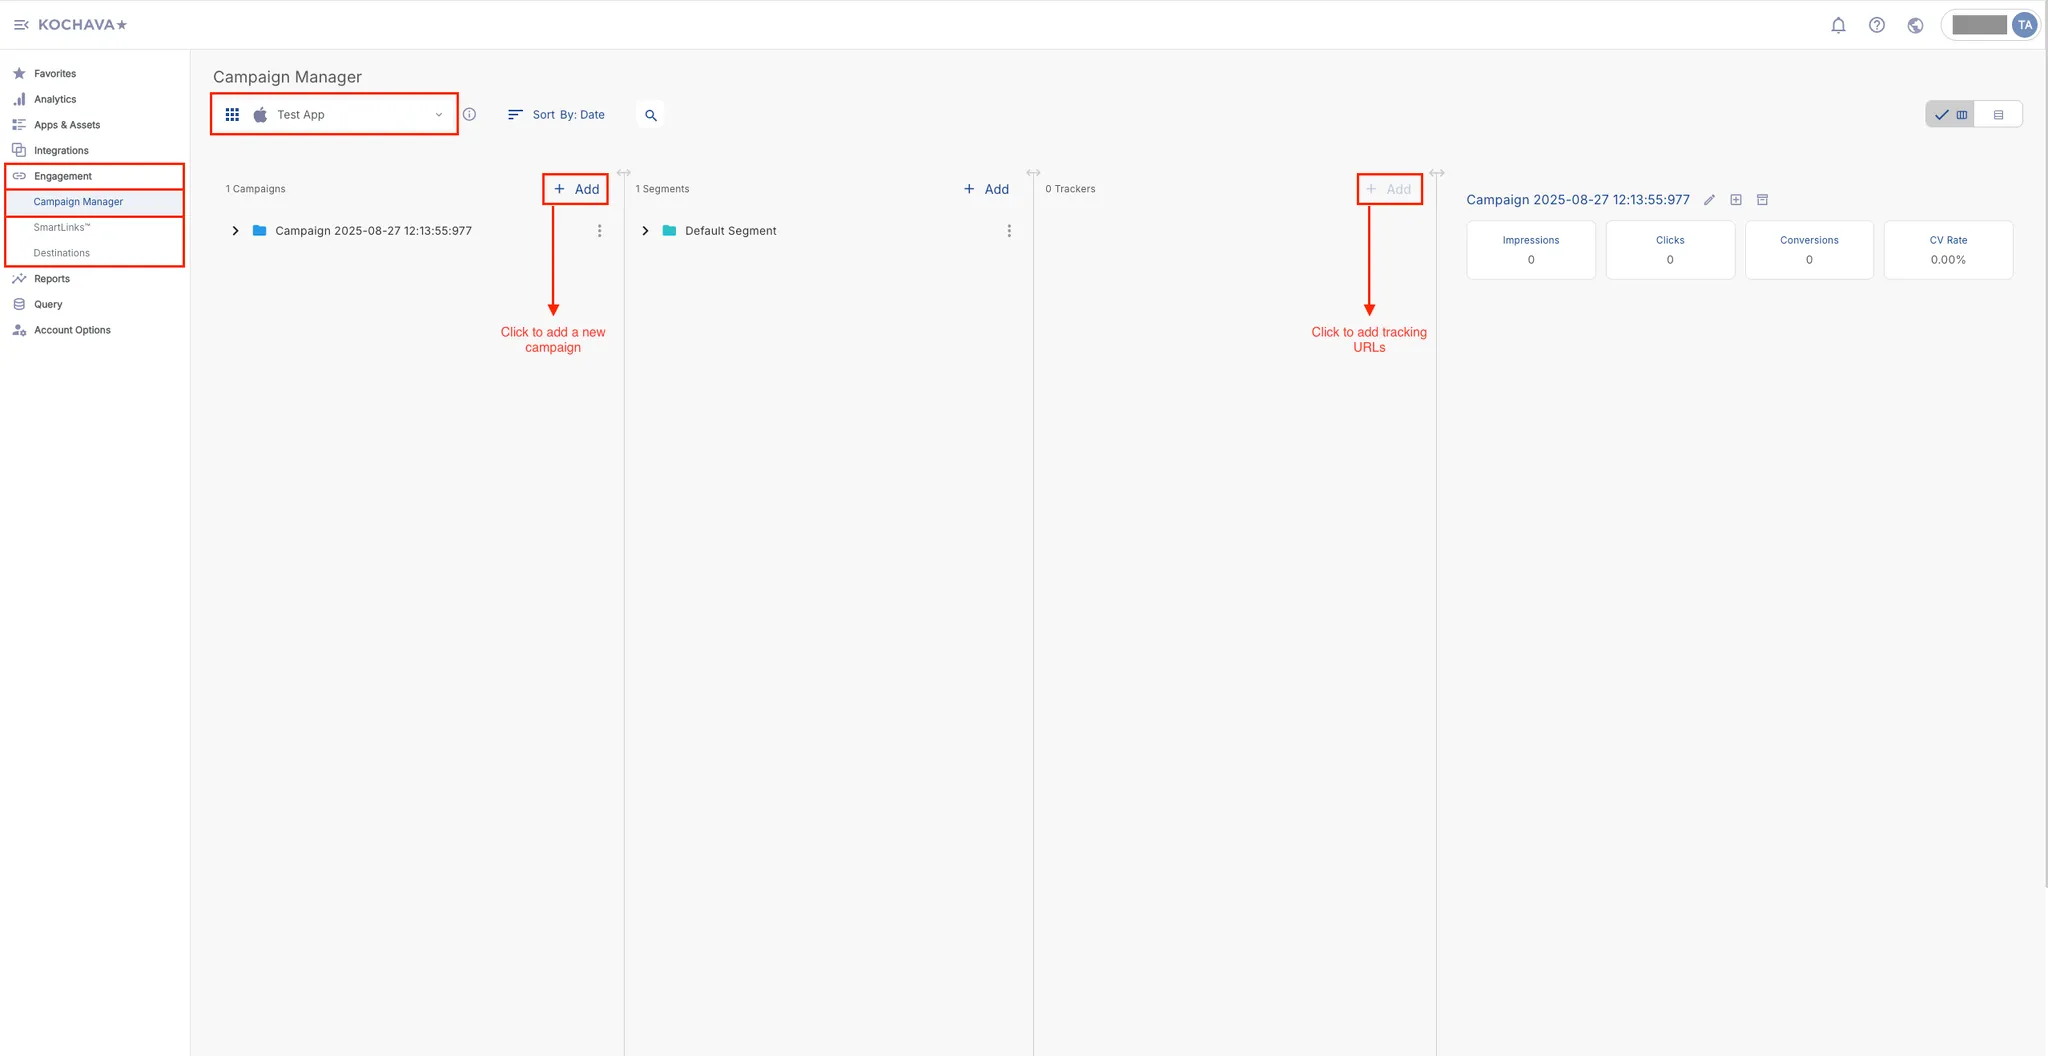
Task: Click resize handle right of Trackers column
Action: click(x=1437, y=173)
